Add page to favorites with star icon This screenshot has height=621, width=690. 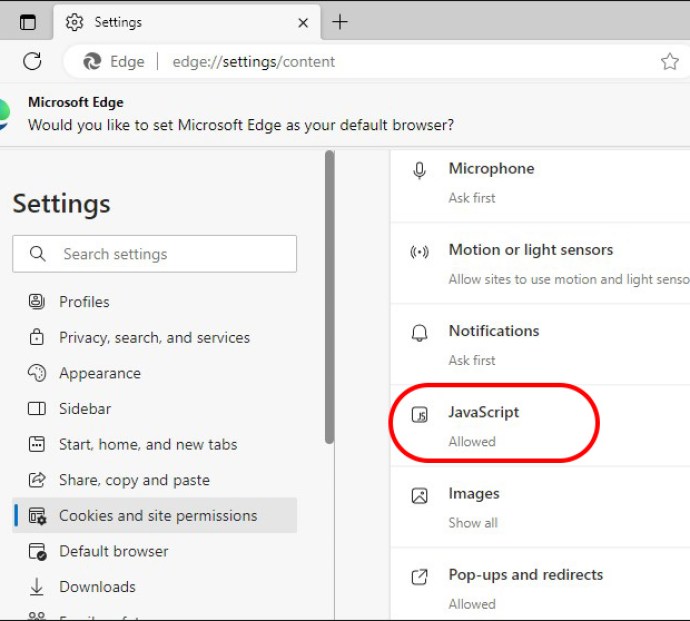coord(669,62)
